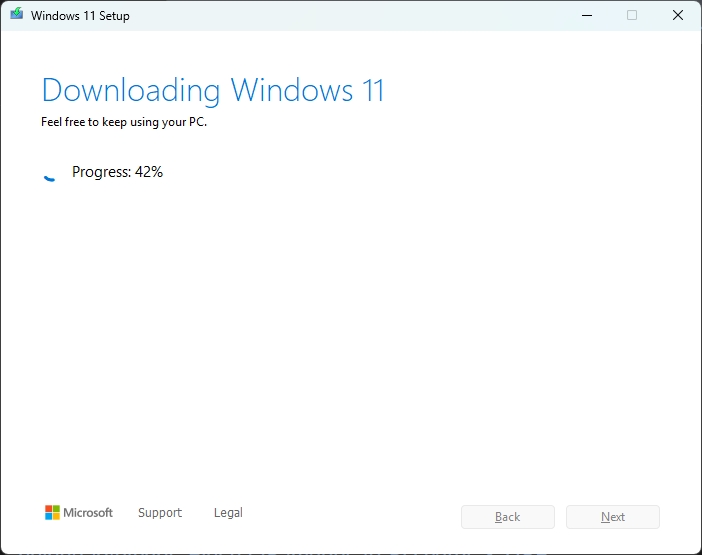Click the Next button
702x555 pixels.
[x=612, y=517]
